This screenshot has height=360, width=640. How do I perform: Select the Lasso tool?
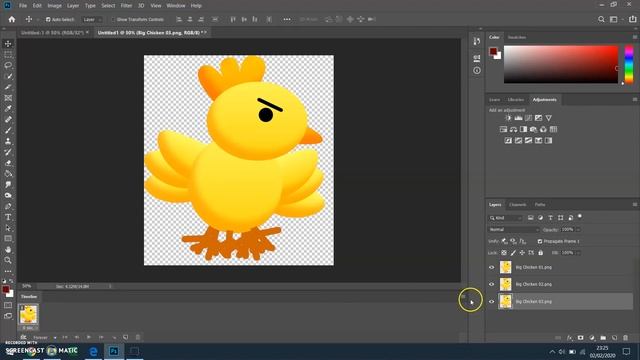click(8, 65)
